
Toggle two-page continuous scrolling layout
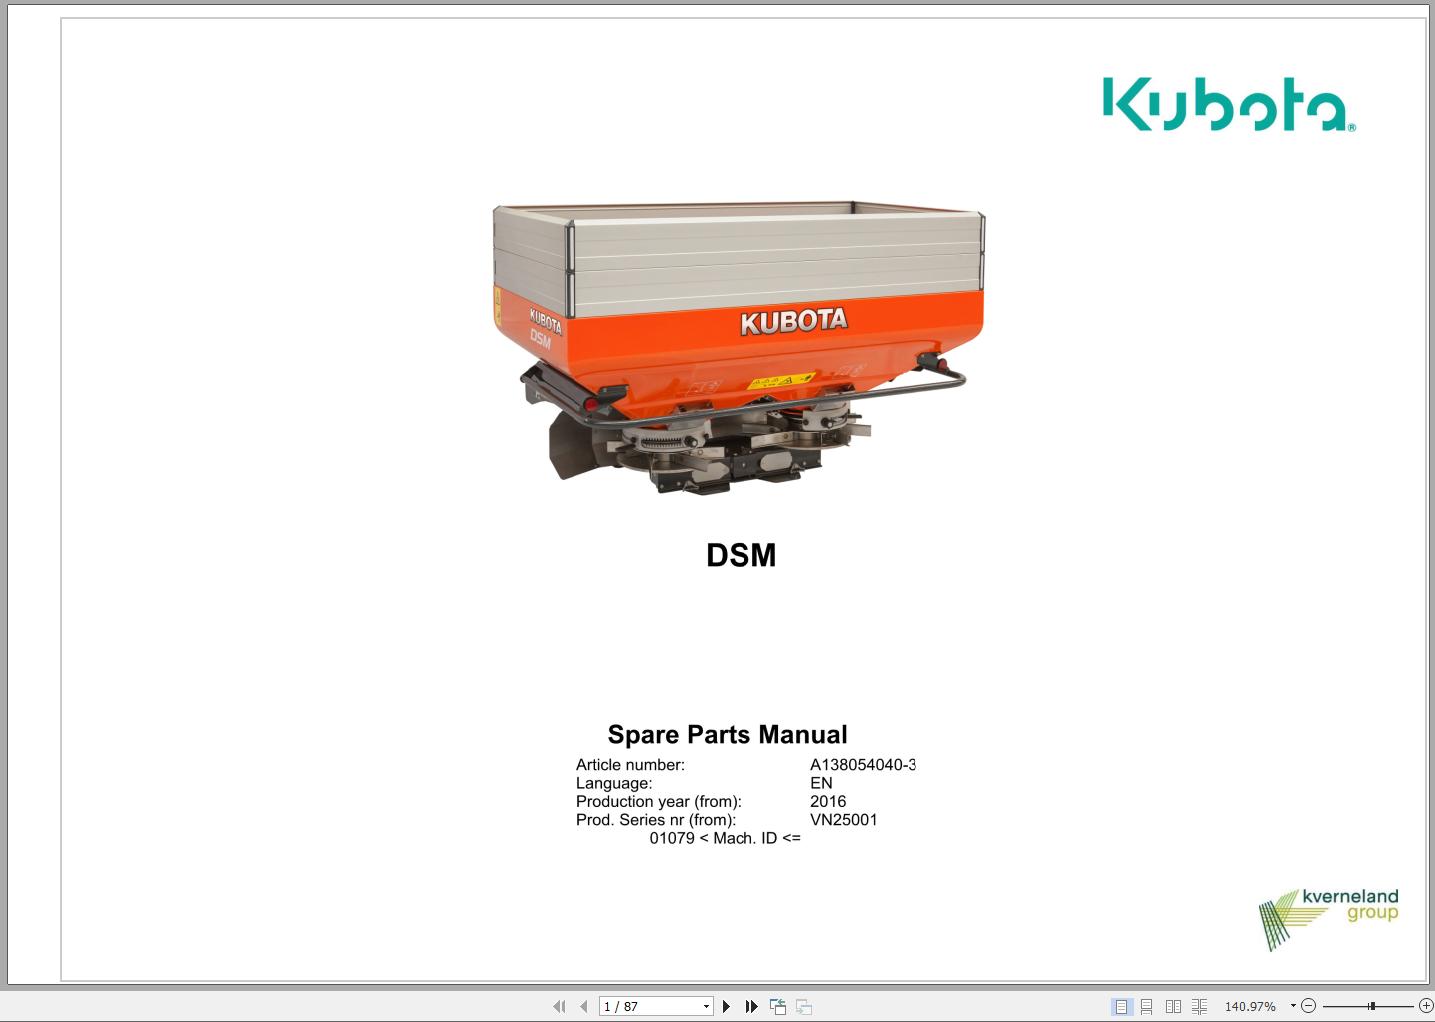point(1198,1006)
